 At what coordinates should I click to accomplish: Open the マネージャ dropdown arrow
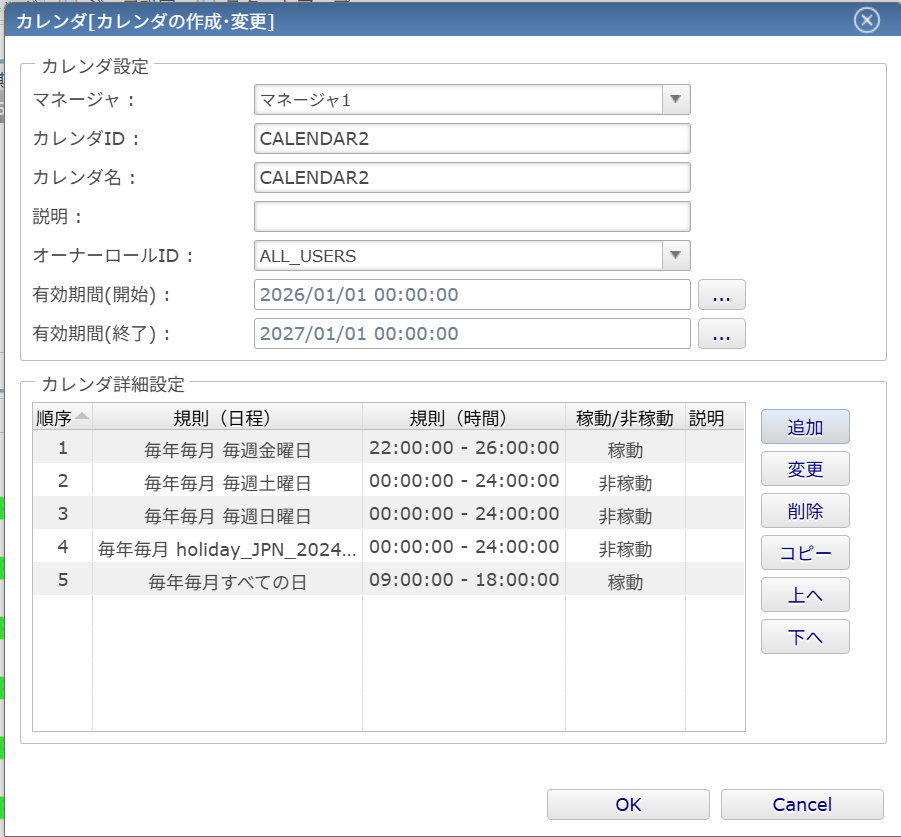pyautogui.click(x=676, y=99)
